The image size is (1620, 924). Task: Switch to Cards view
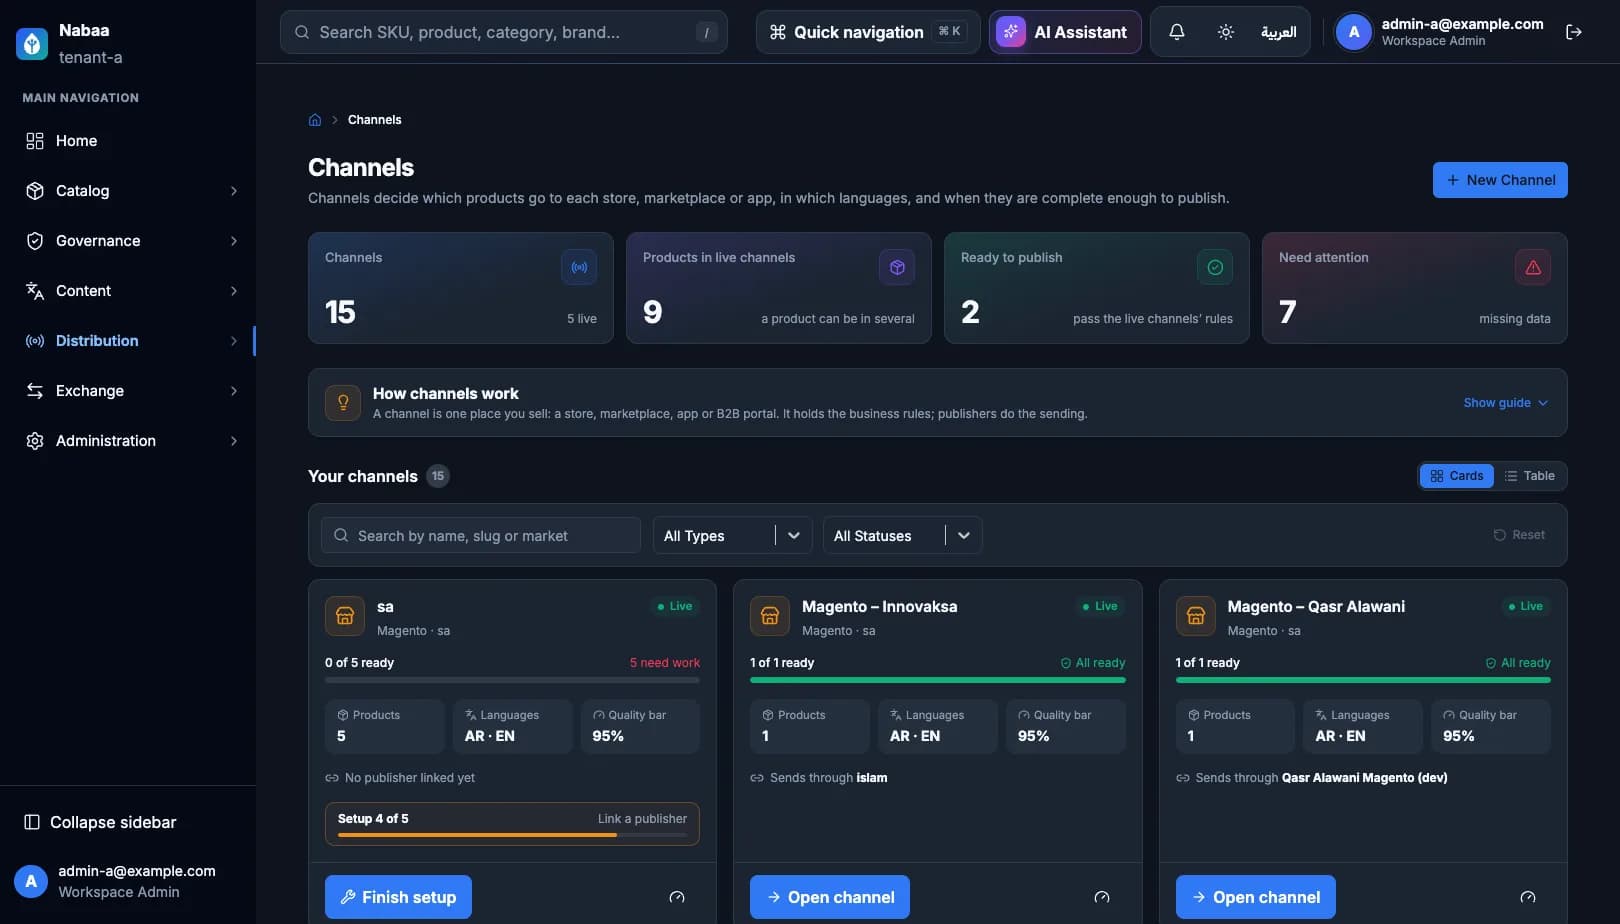click(x=1457, y=476)
